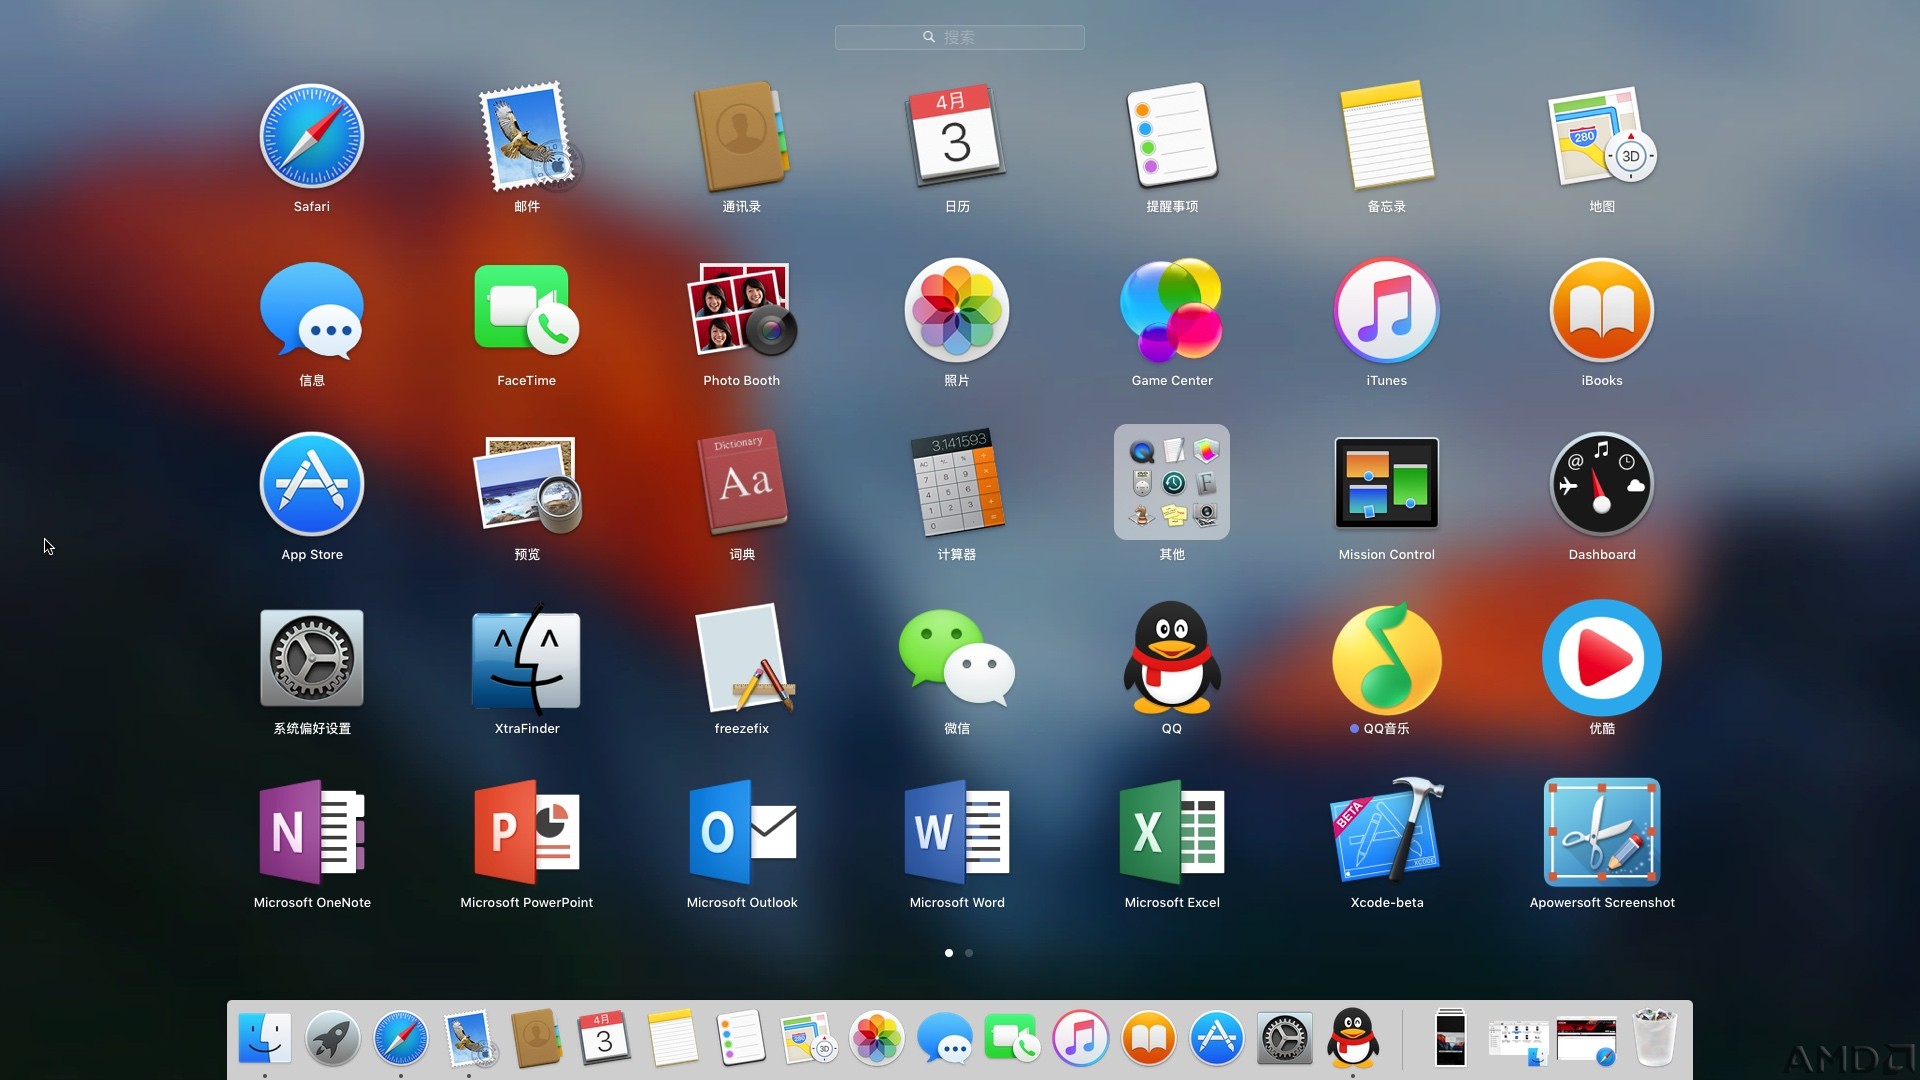
Task: Launch Game Center
Action: tap(1172, 310)
